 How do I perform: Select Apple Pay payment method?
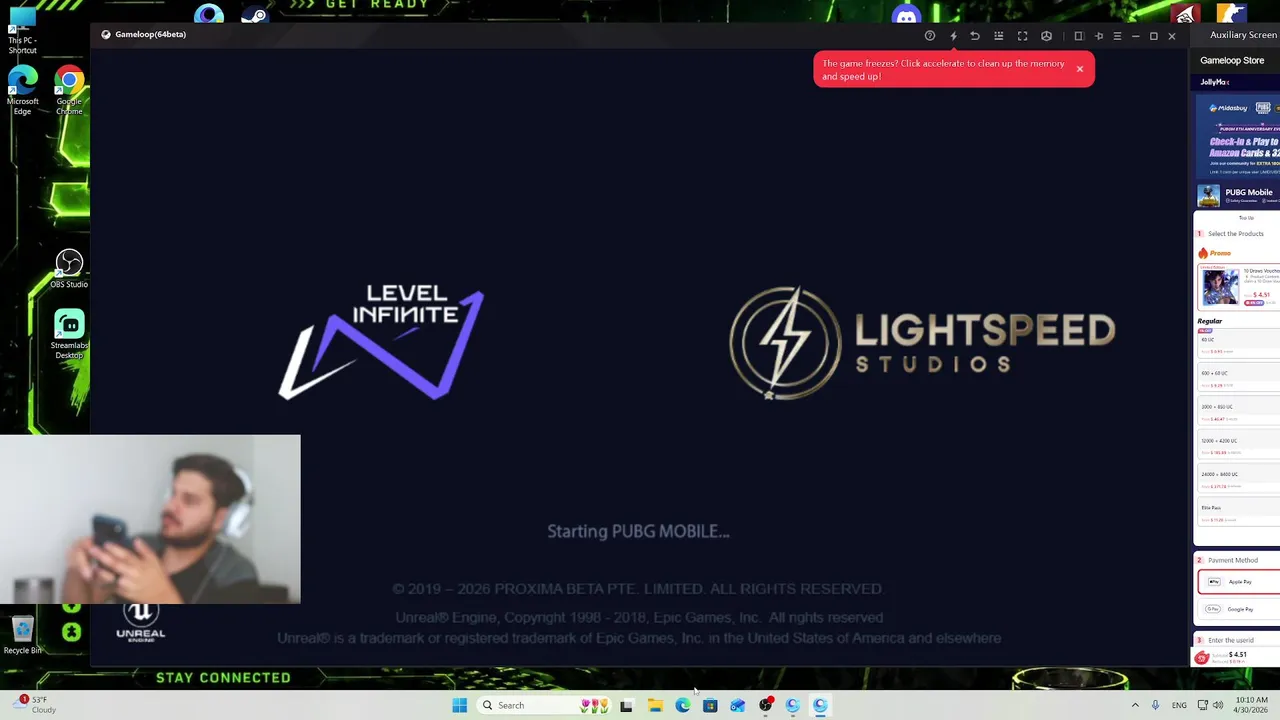click(x=1238, y=582)
